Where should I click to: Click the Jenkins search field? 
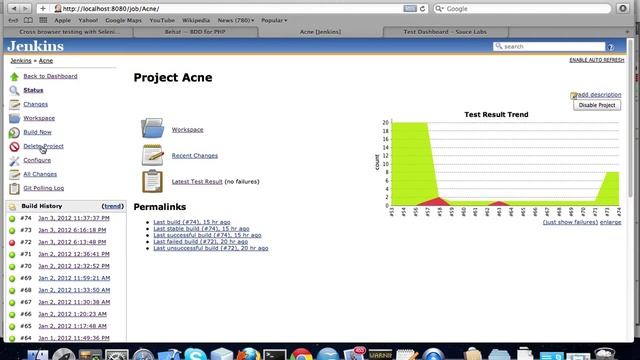point(549,47)
